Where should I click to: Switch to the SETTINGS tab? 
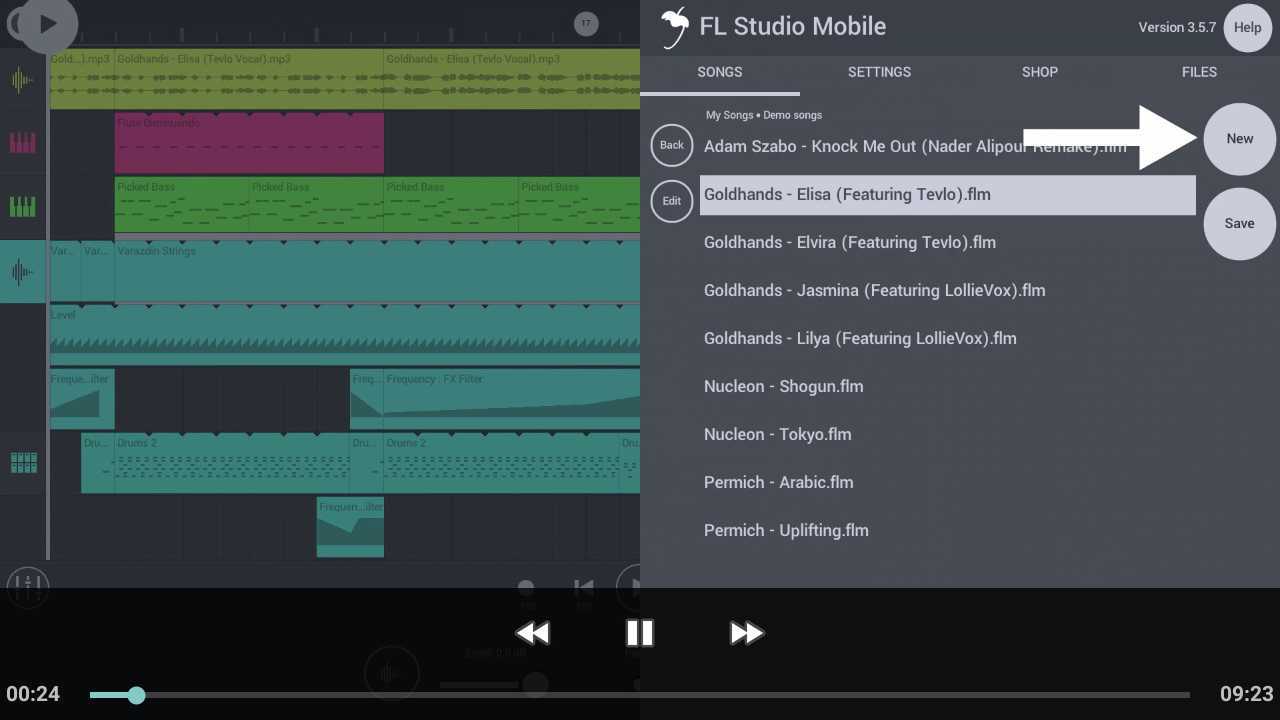coord(879,72)
